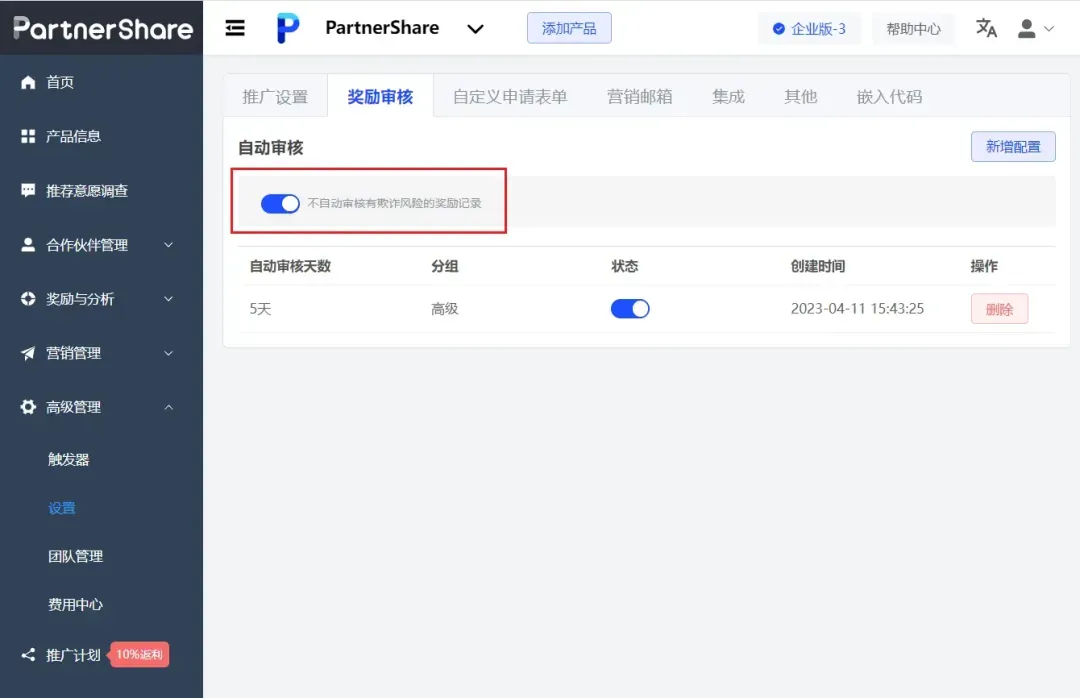Click the PartnerShare logo icon
Screen dimensions: 1080x698
(x=288, y=27)
